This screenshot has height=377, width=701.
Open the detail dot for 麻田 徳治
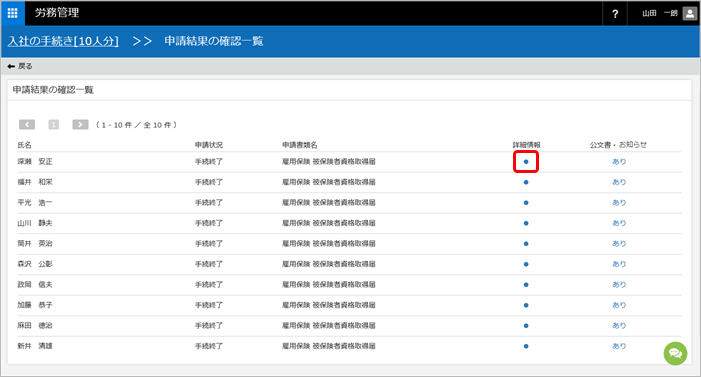point(526,326)
